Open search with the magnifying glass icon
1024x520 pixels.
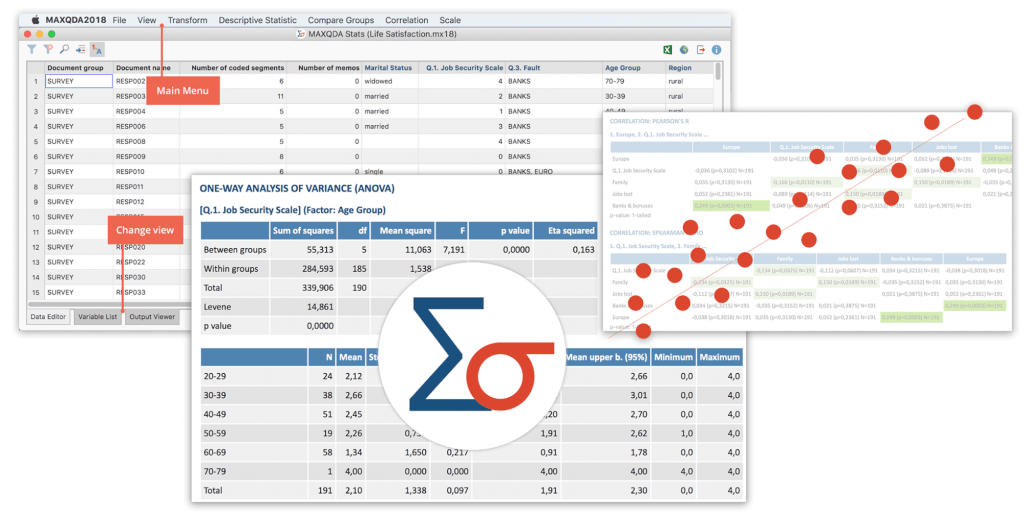click(x=64, y=49)
